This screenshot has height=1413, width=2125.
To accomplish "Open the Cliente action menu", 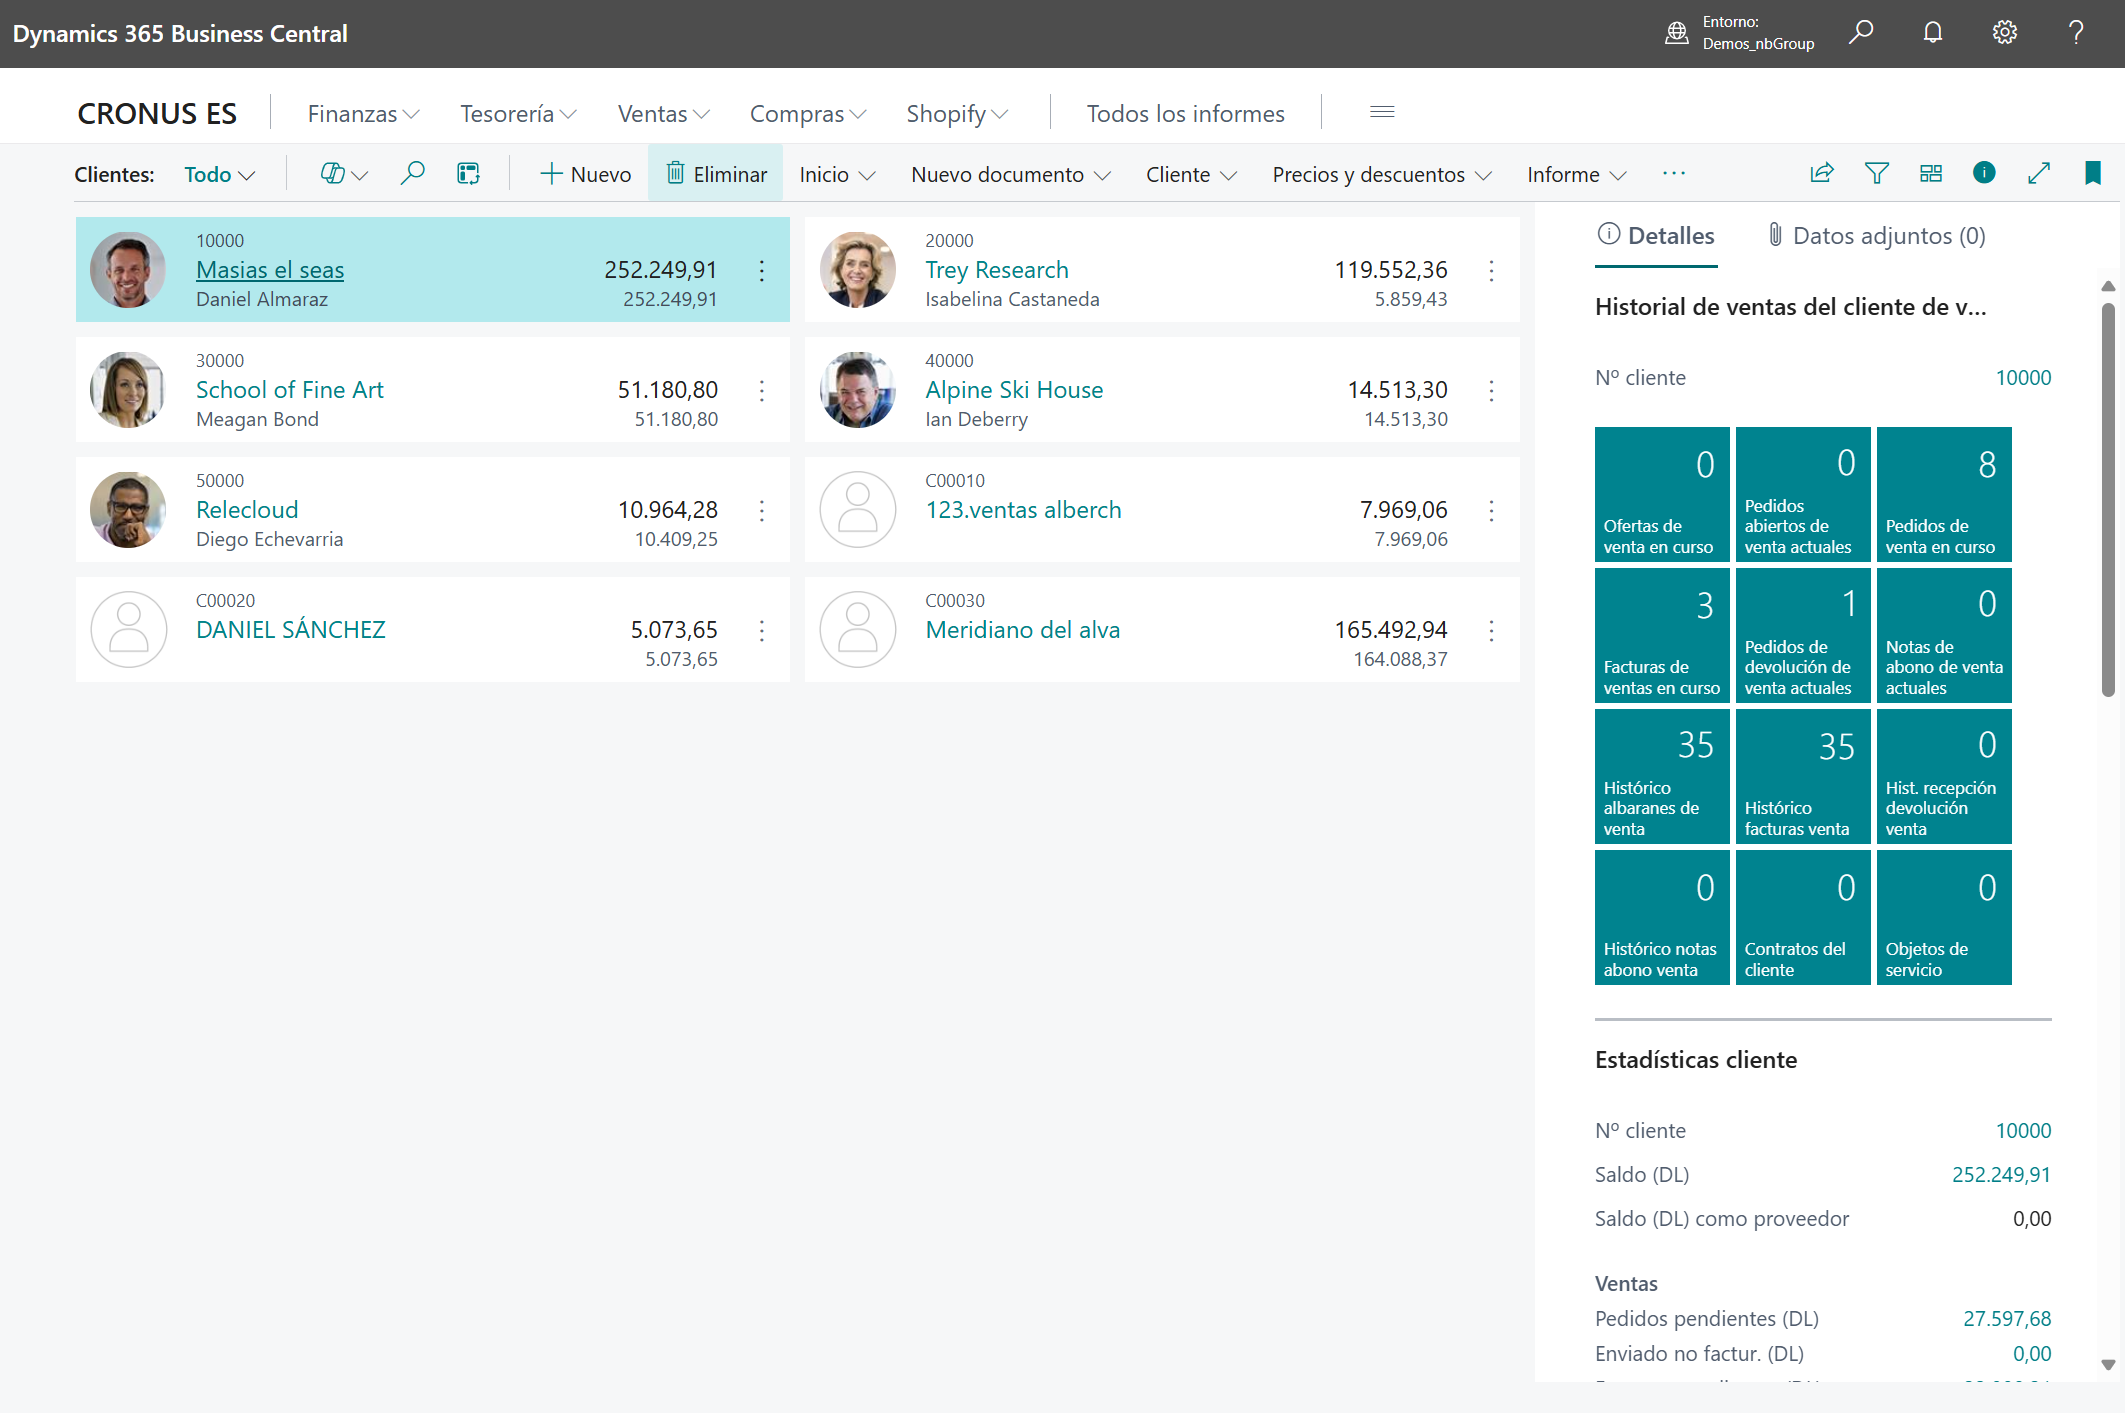I will [x=1191, y=174].
